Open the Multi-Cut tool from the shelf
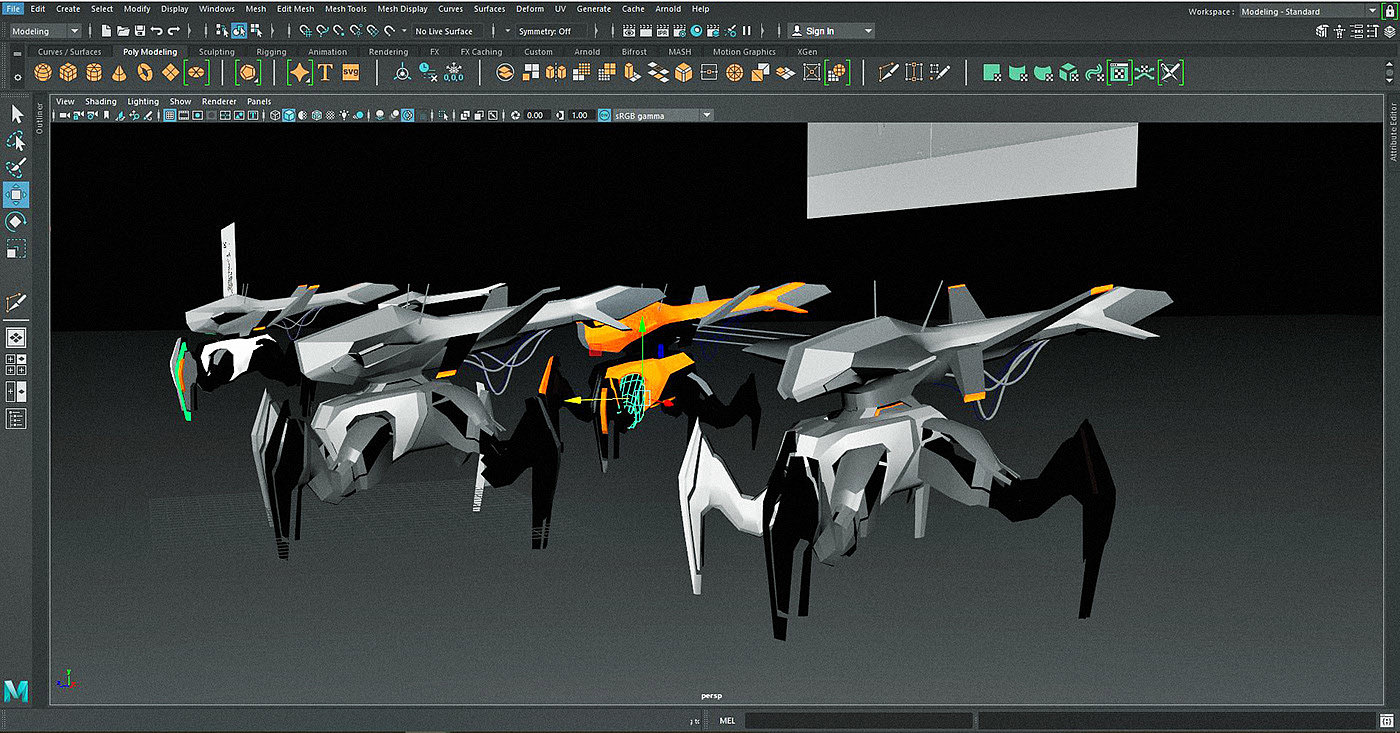 tap(889, 73)
